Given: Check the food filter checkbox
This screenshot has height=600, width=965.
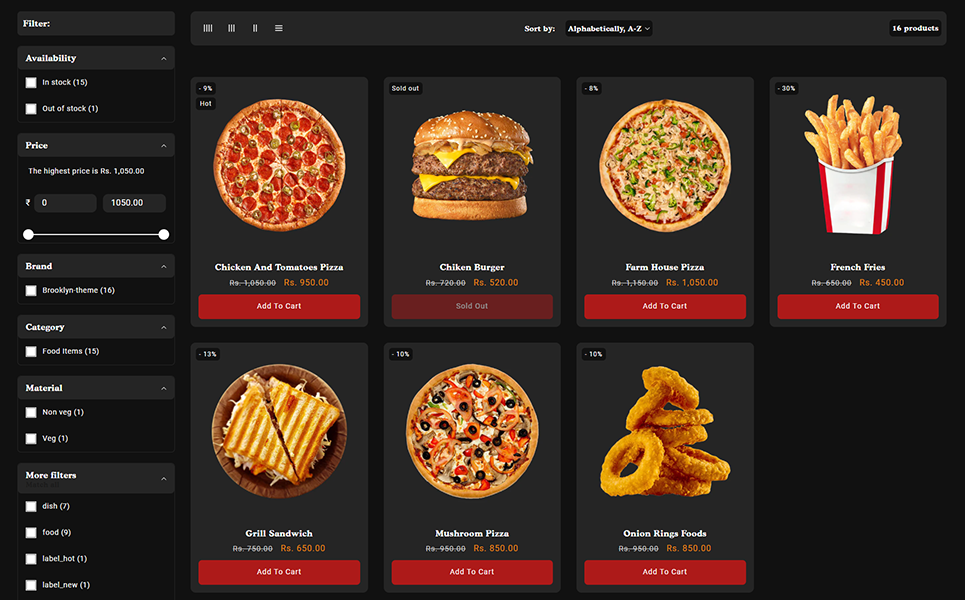Looking at the screenshot, I should coord(31,532).
